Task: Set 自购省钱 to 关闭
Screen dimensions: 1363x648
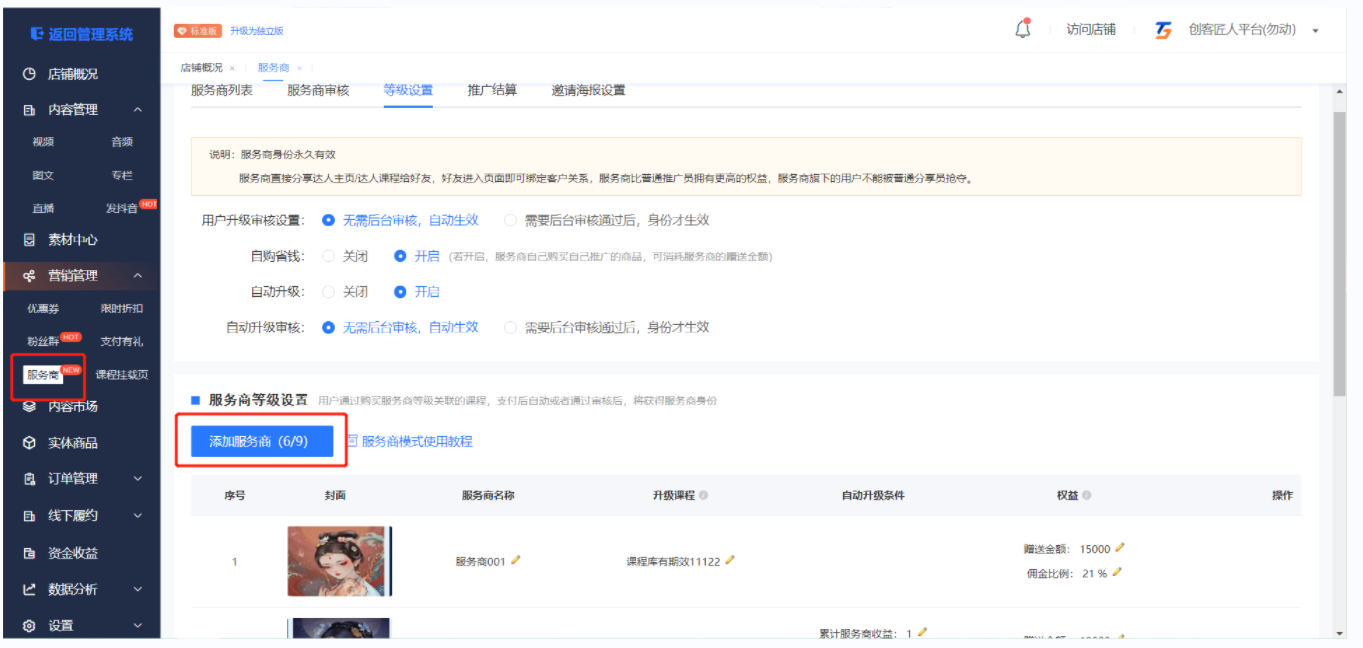Action: (x=328, y=256)
